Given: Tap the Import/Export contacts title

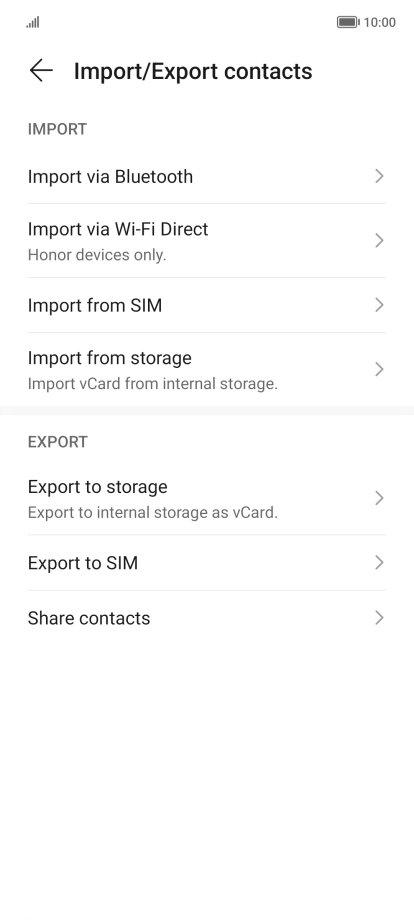Looking at the screenshot, I should coord(193,71).
